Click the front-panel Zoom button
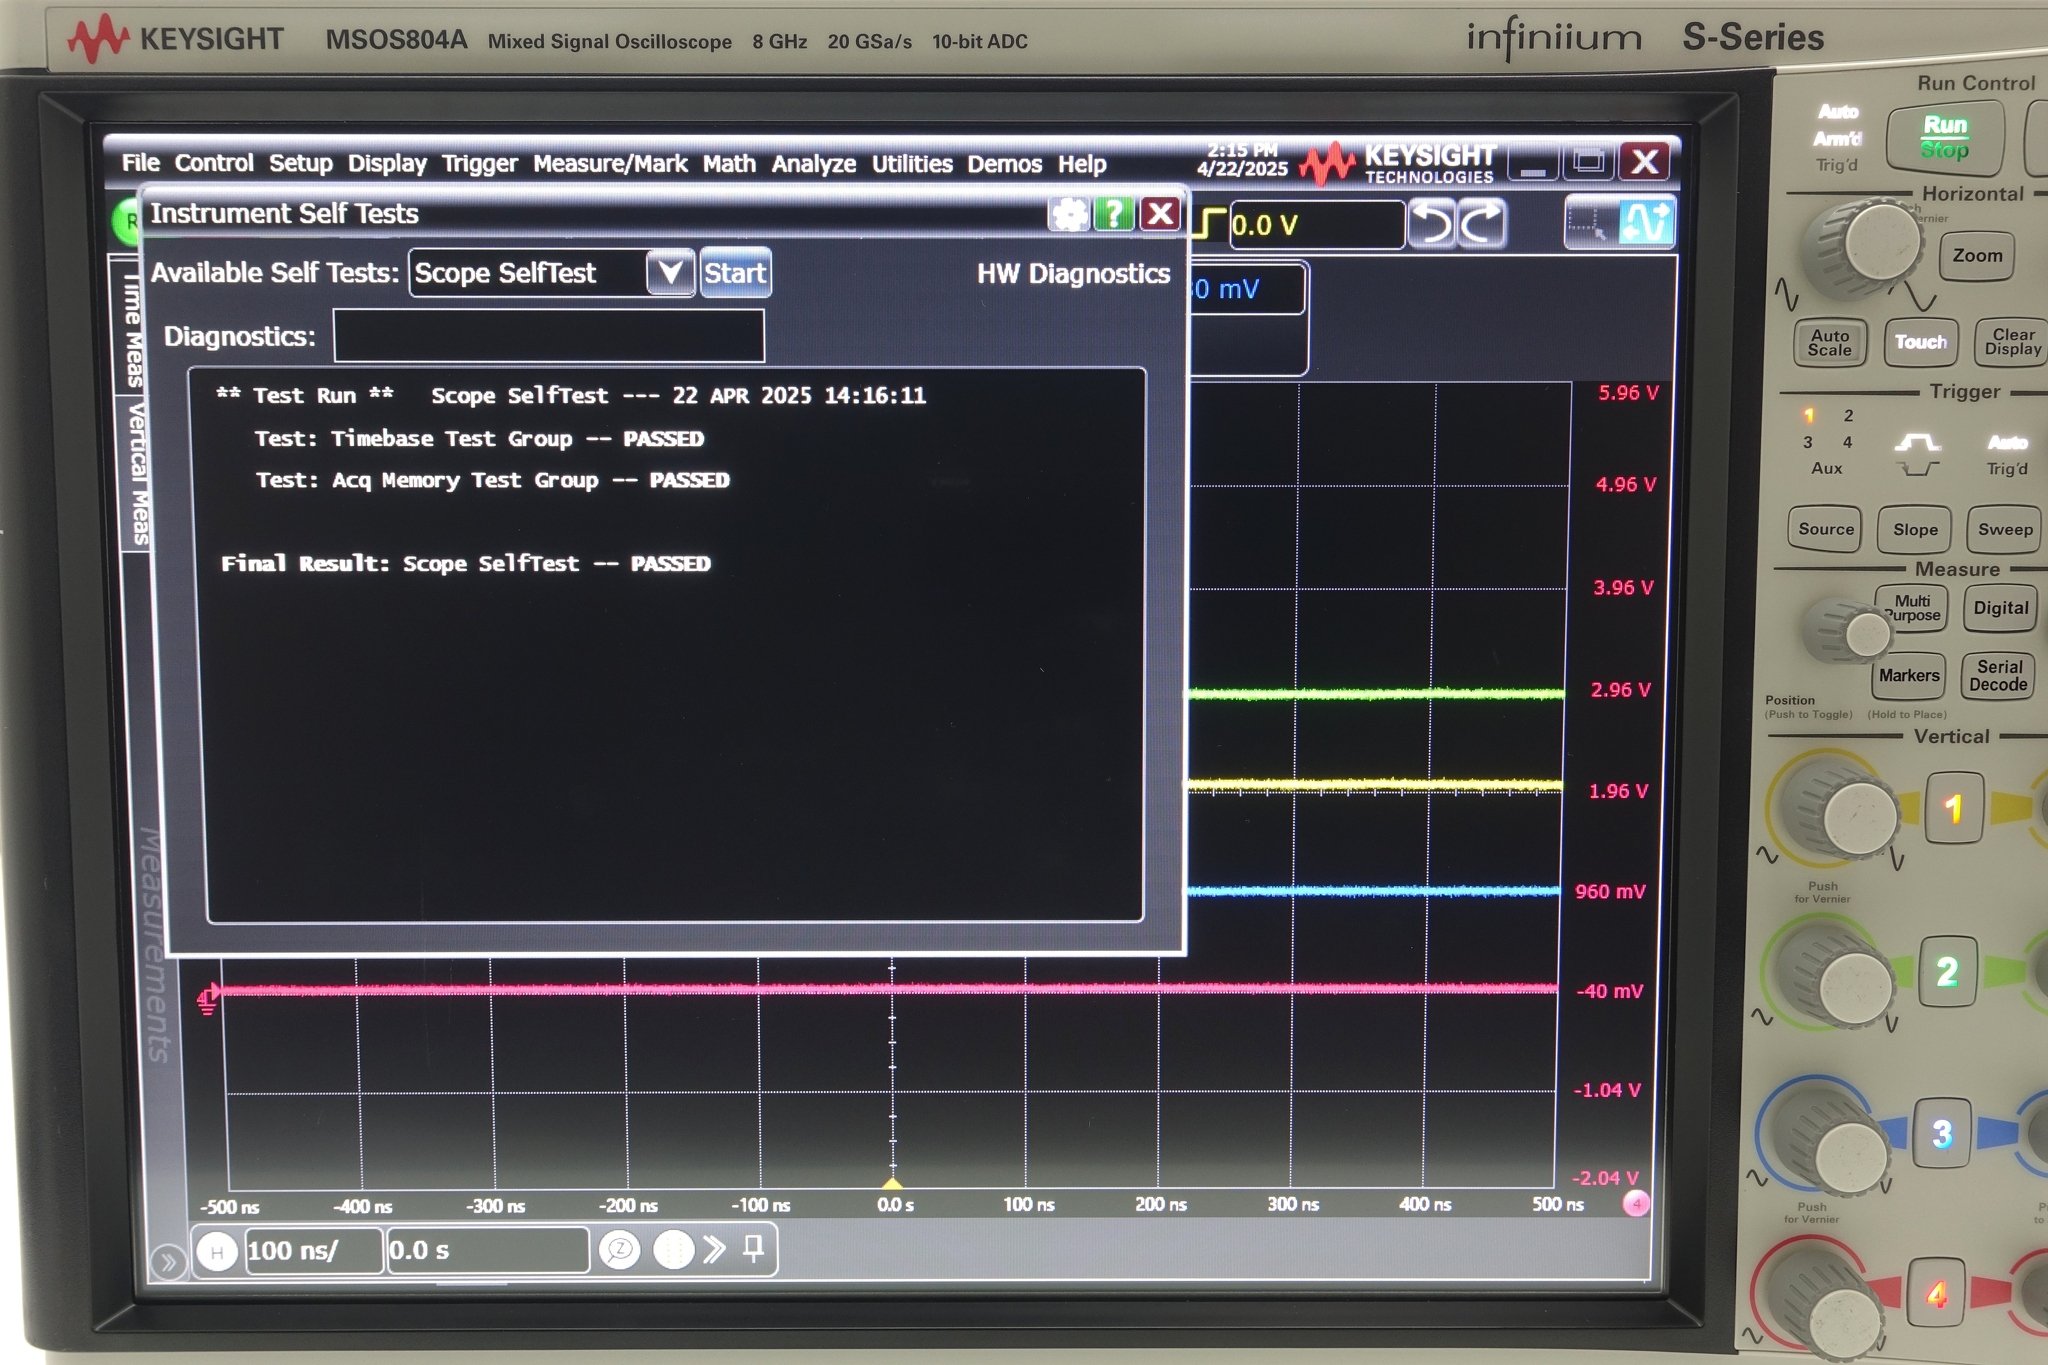Image resolution: width=2048 pixels, height=1365 pixels. (x=1977, y=256)
